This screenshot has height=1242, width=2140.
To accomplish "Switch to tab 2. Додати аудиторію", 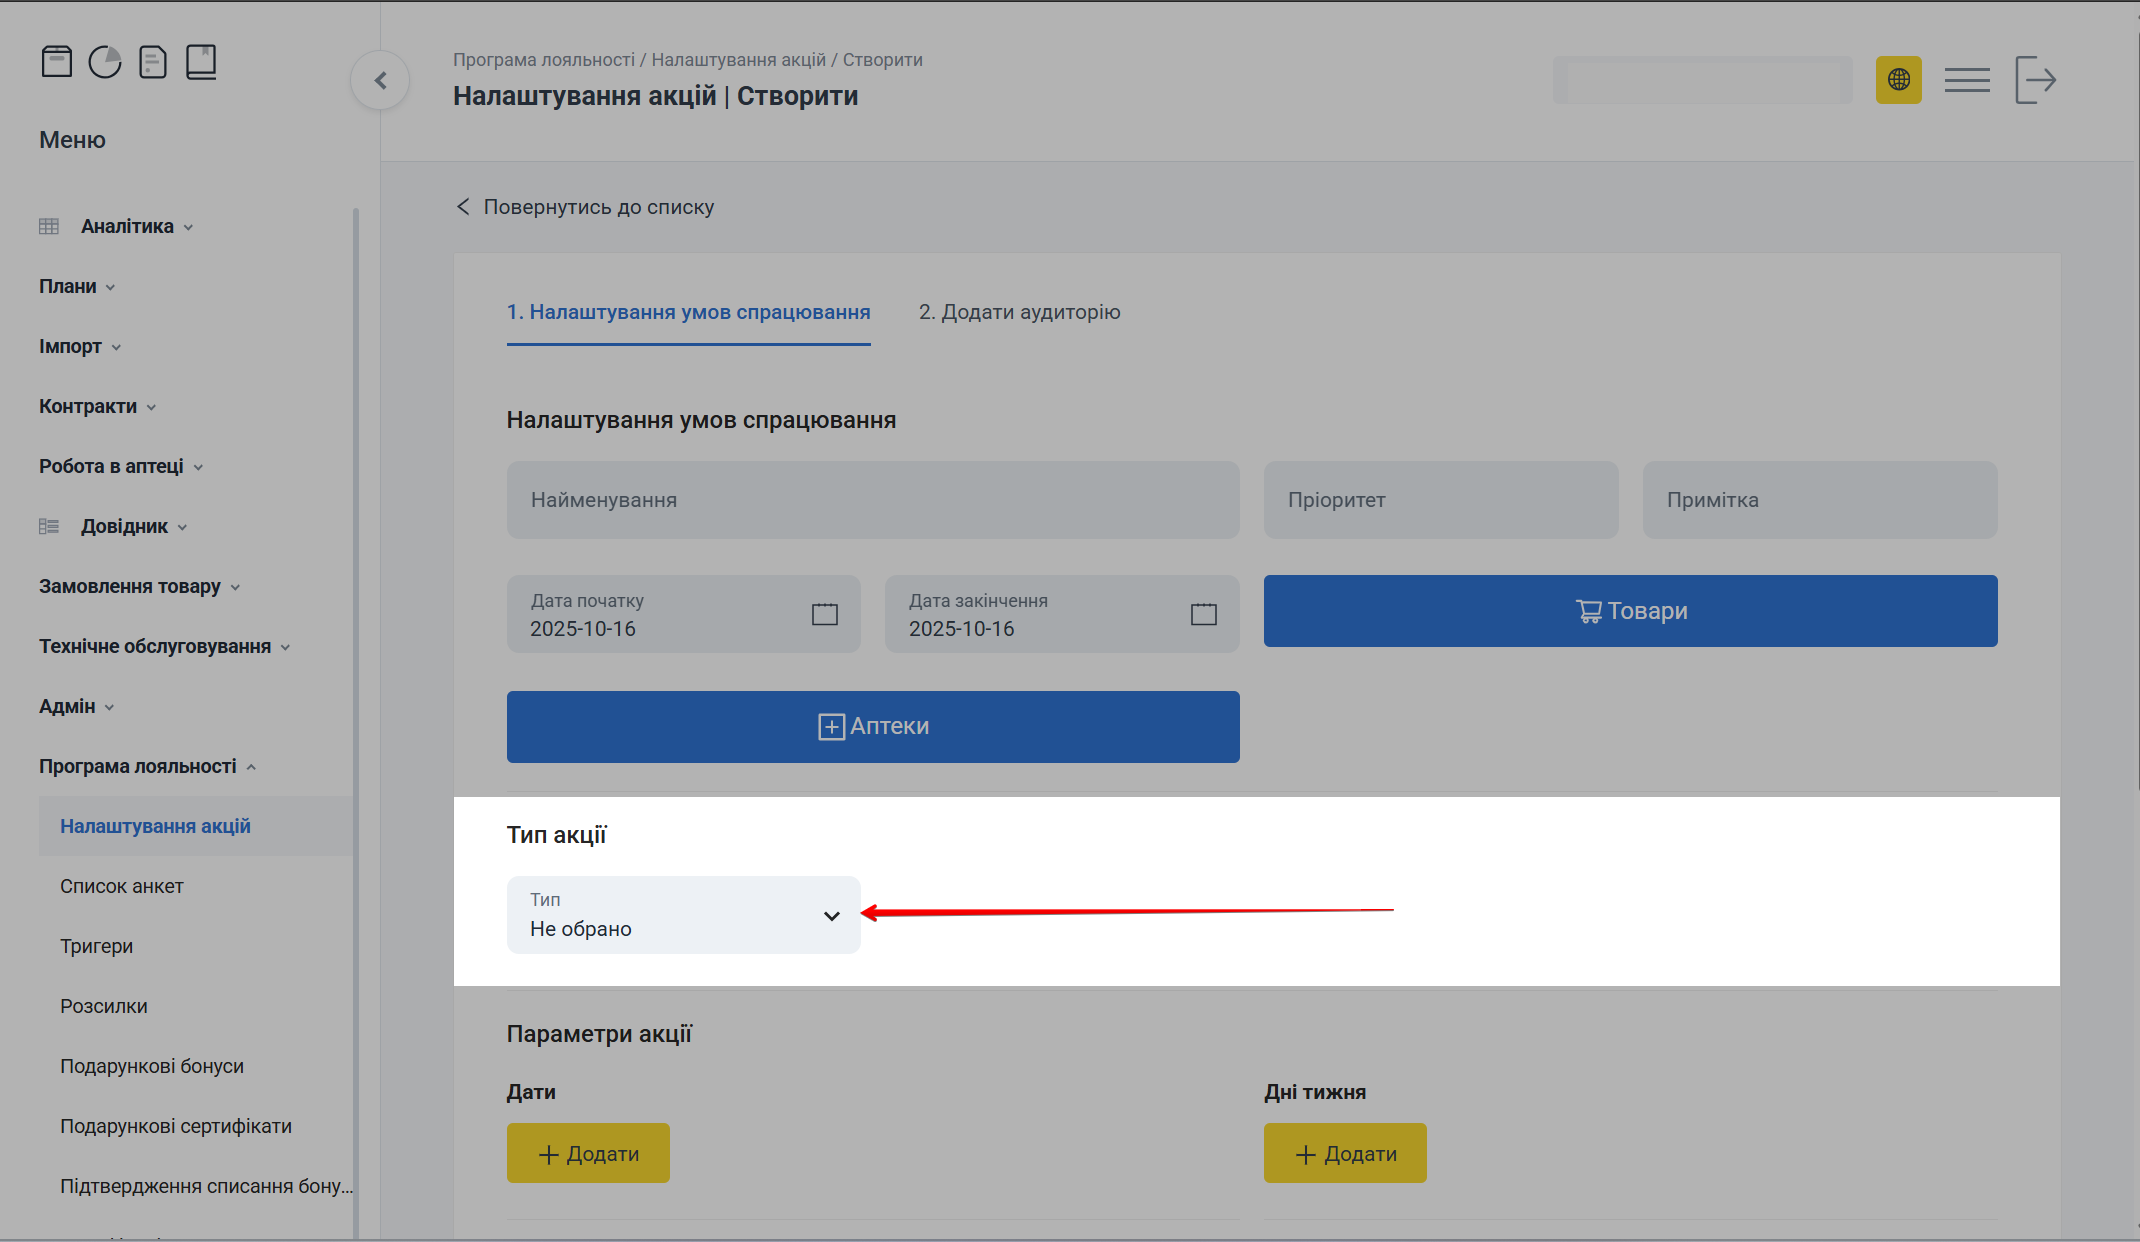I will coord(1019,312).
